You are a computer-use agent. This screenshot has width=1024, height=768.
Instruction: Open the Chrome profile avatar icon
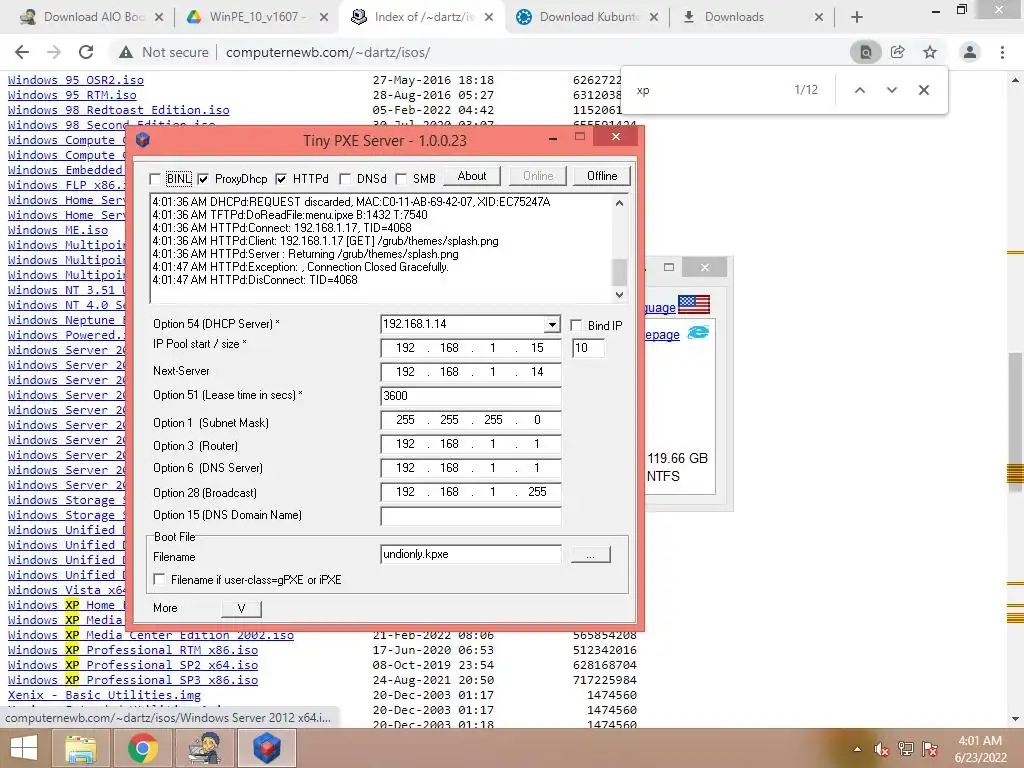[x=970, y=52]
